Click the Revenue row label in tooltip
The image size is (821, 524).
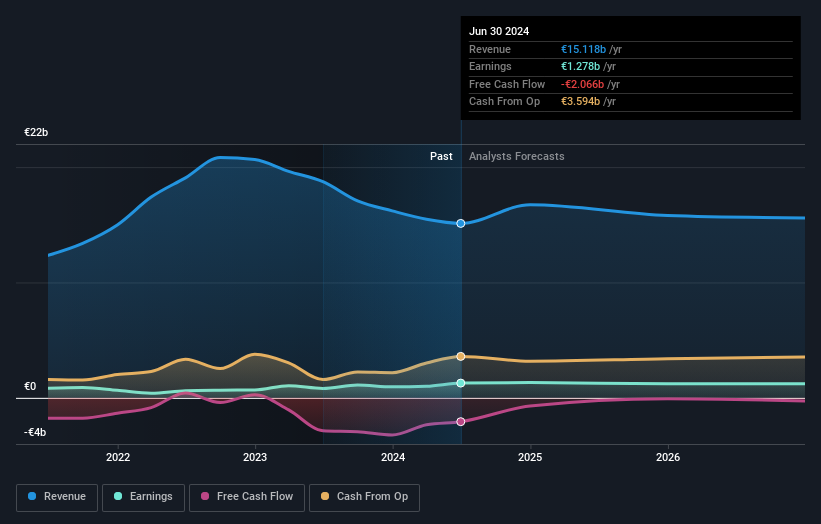490,49
